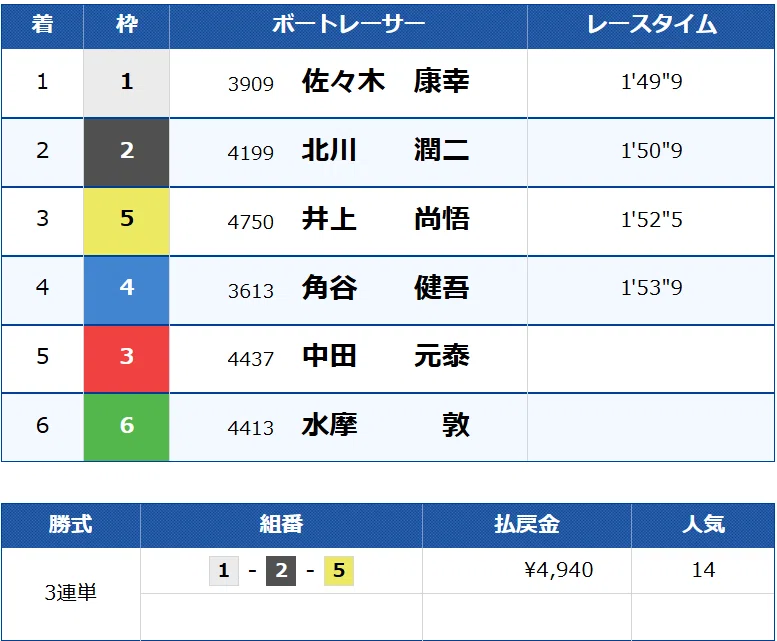
Task: Open racer 佐々木 康幸 profile
Action: pos(386,81)
